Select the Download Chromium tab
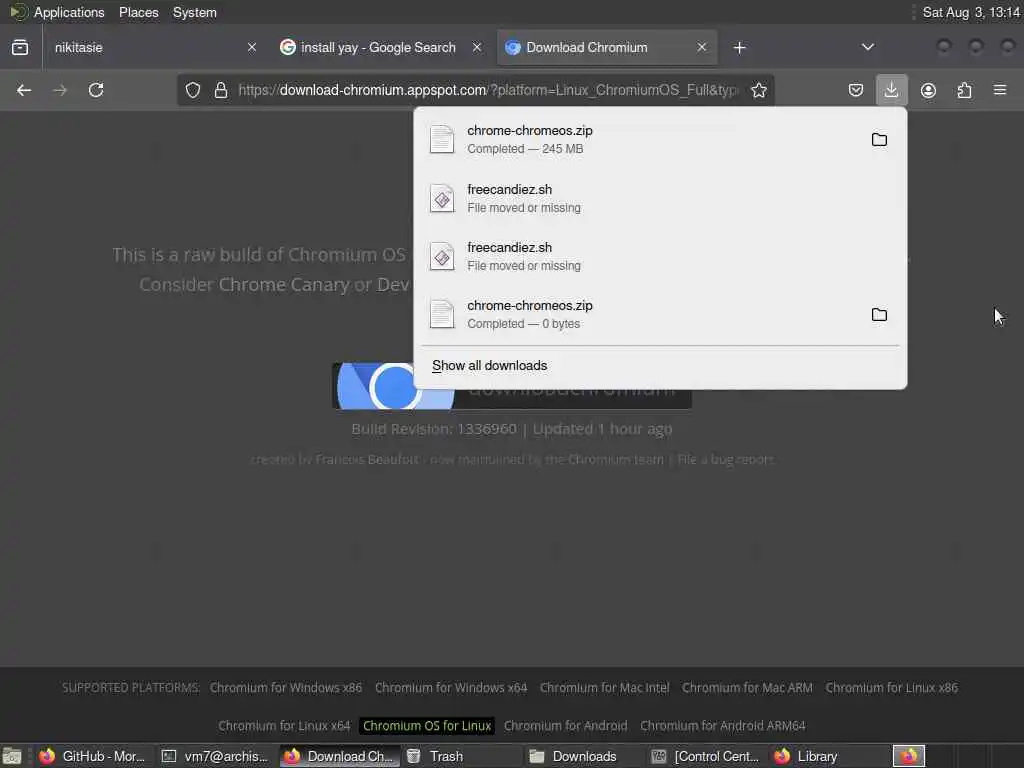 click(x=607, y=47)
